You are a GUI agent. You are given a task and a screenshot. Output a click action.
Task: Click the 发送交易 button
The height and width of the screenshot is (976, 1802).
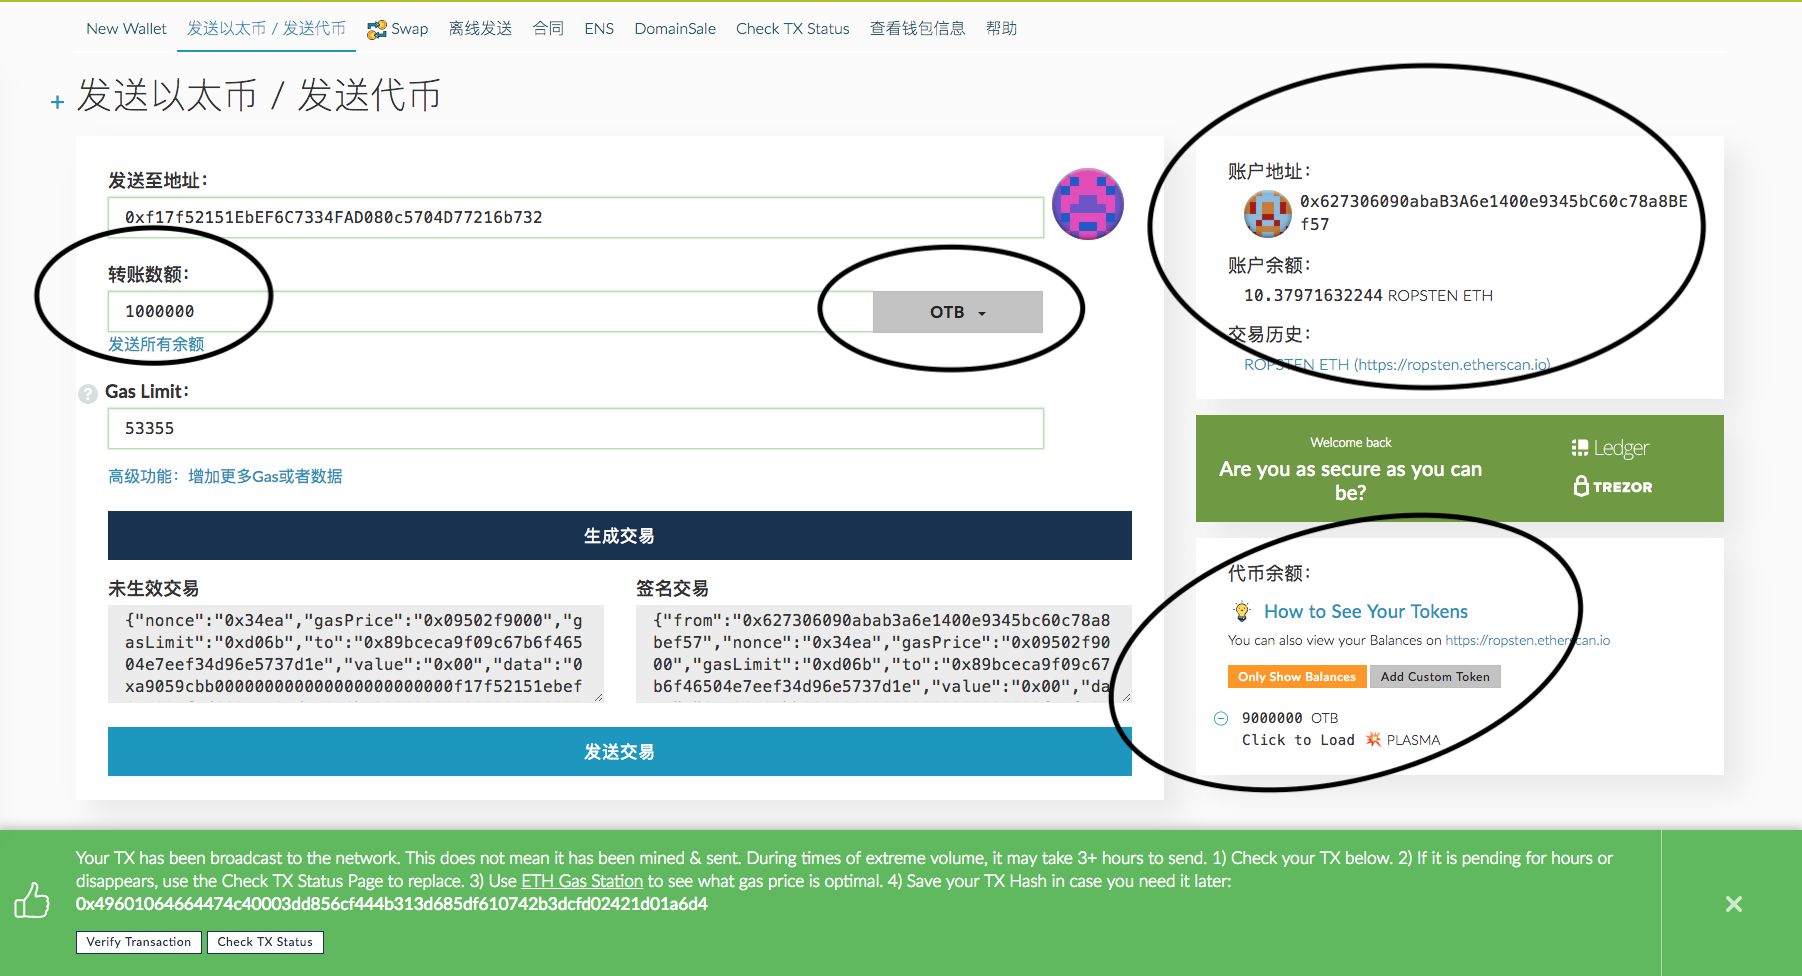pos(620,752)
